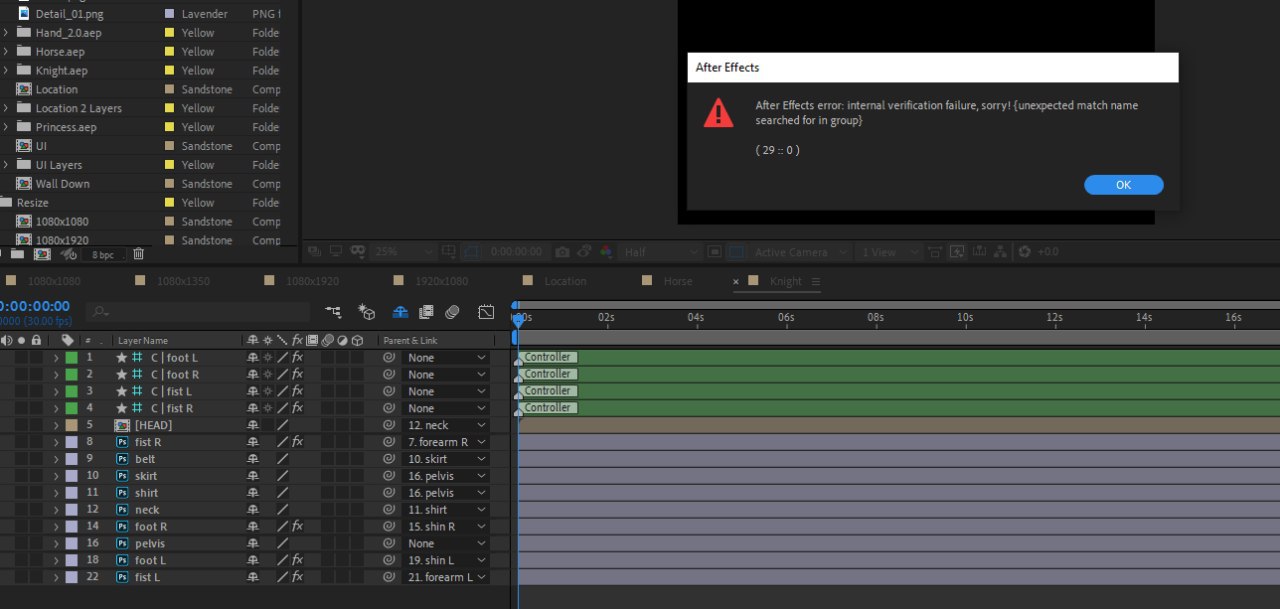Switch to the Location timeline tab
Image resolution: width=1280 pixels, height=609 pixels.
565,282
